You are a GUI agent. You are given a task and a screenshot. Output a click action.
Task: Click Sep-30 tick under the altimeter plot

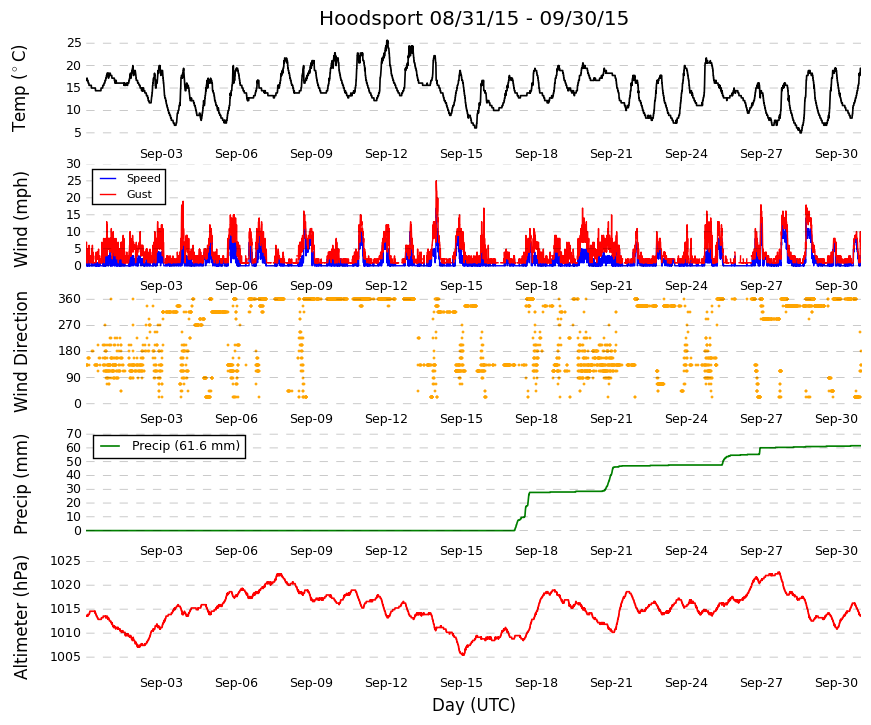(x=836, y=683)
